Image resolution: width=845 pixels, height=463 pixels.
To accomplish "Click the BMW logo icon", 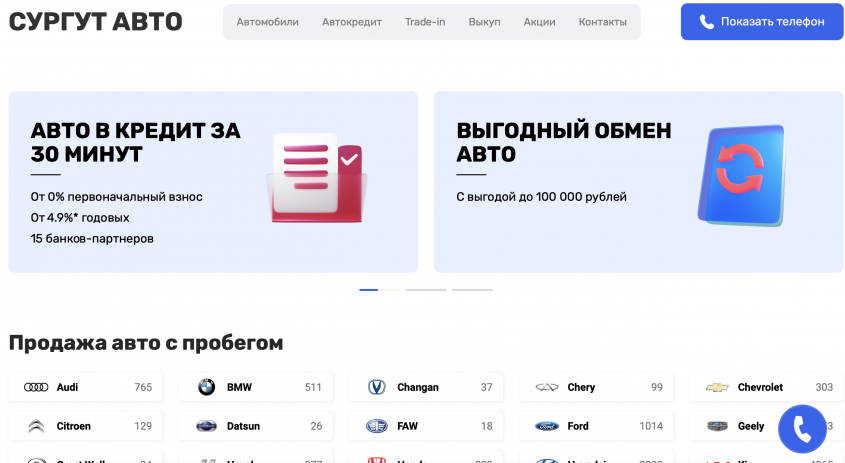I will [x=206, y=387].
